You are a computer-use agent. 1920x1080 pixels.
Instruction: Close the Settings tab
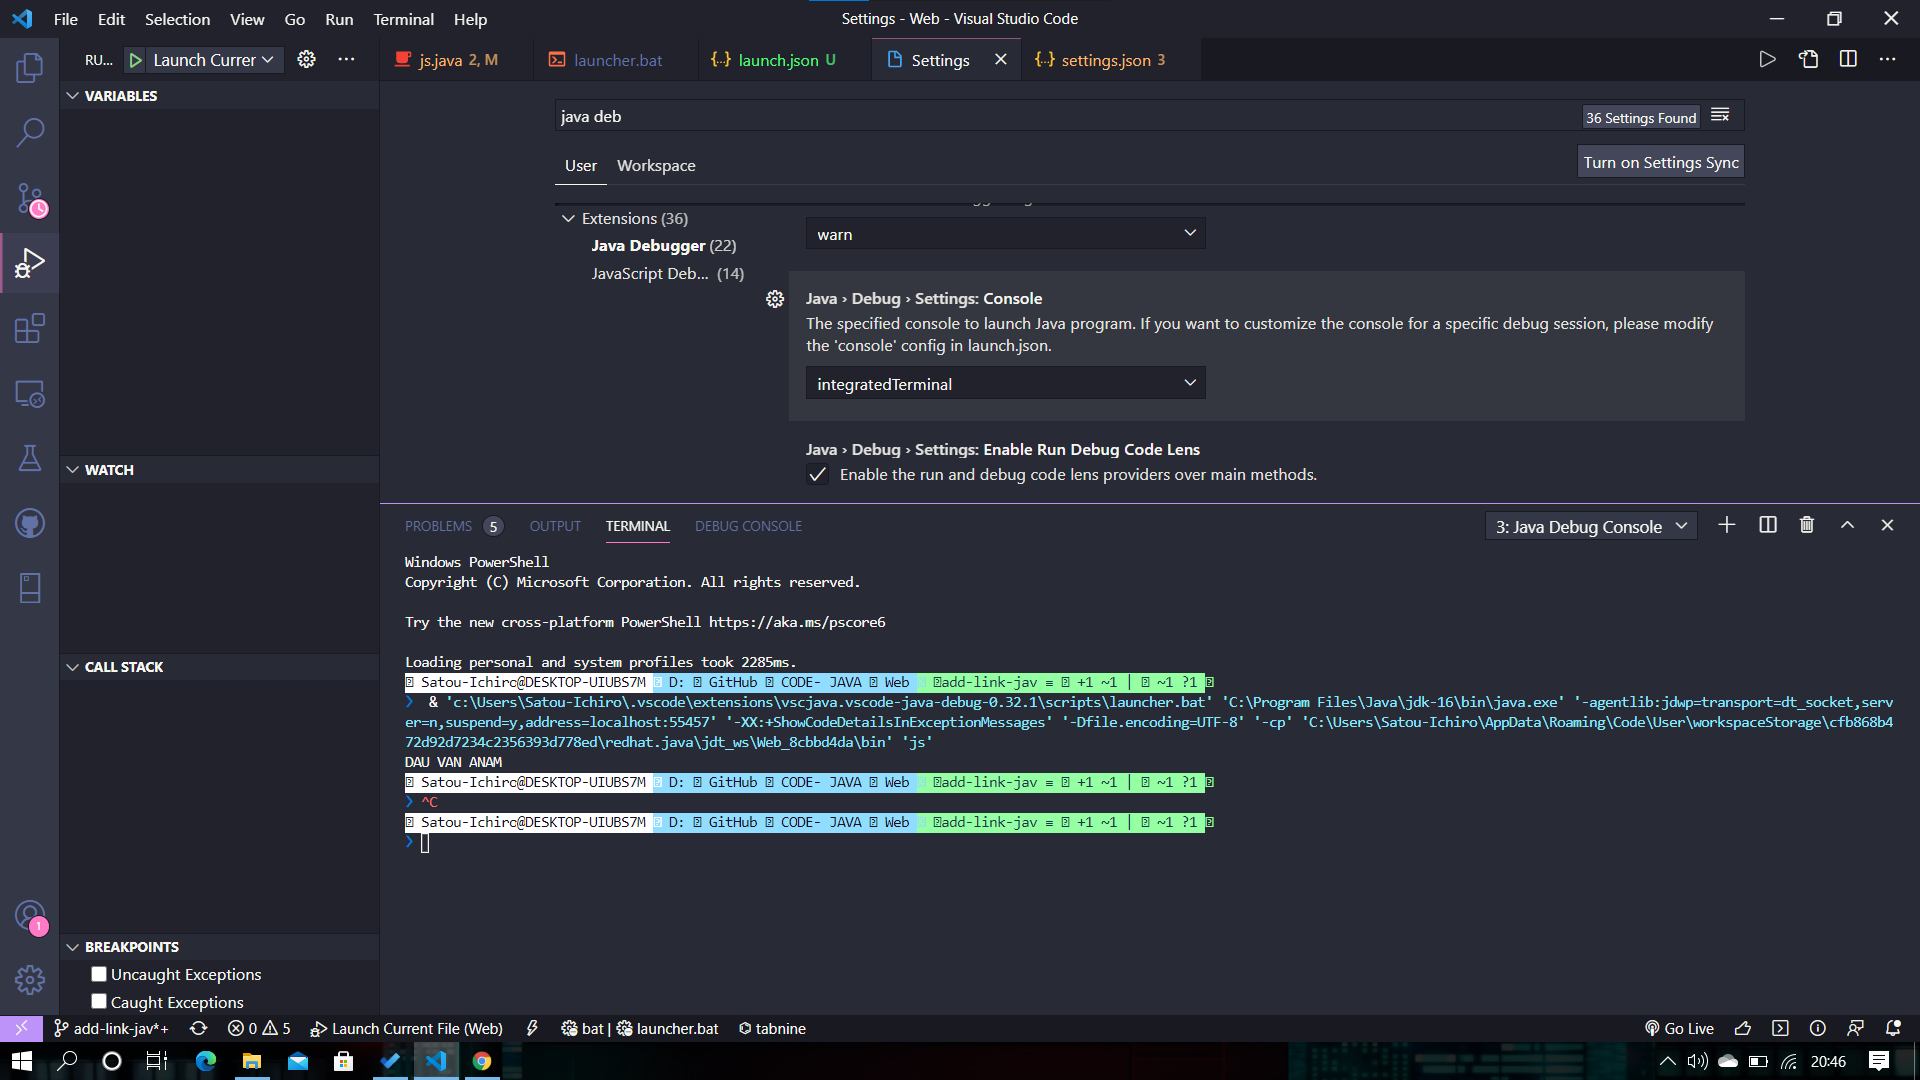(x=1000, y=60)
